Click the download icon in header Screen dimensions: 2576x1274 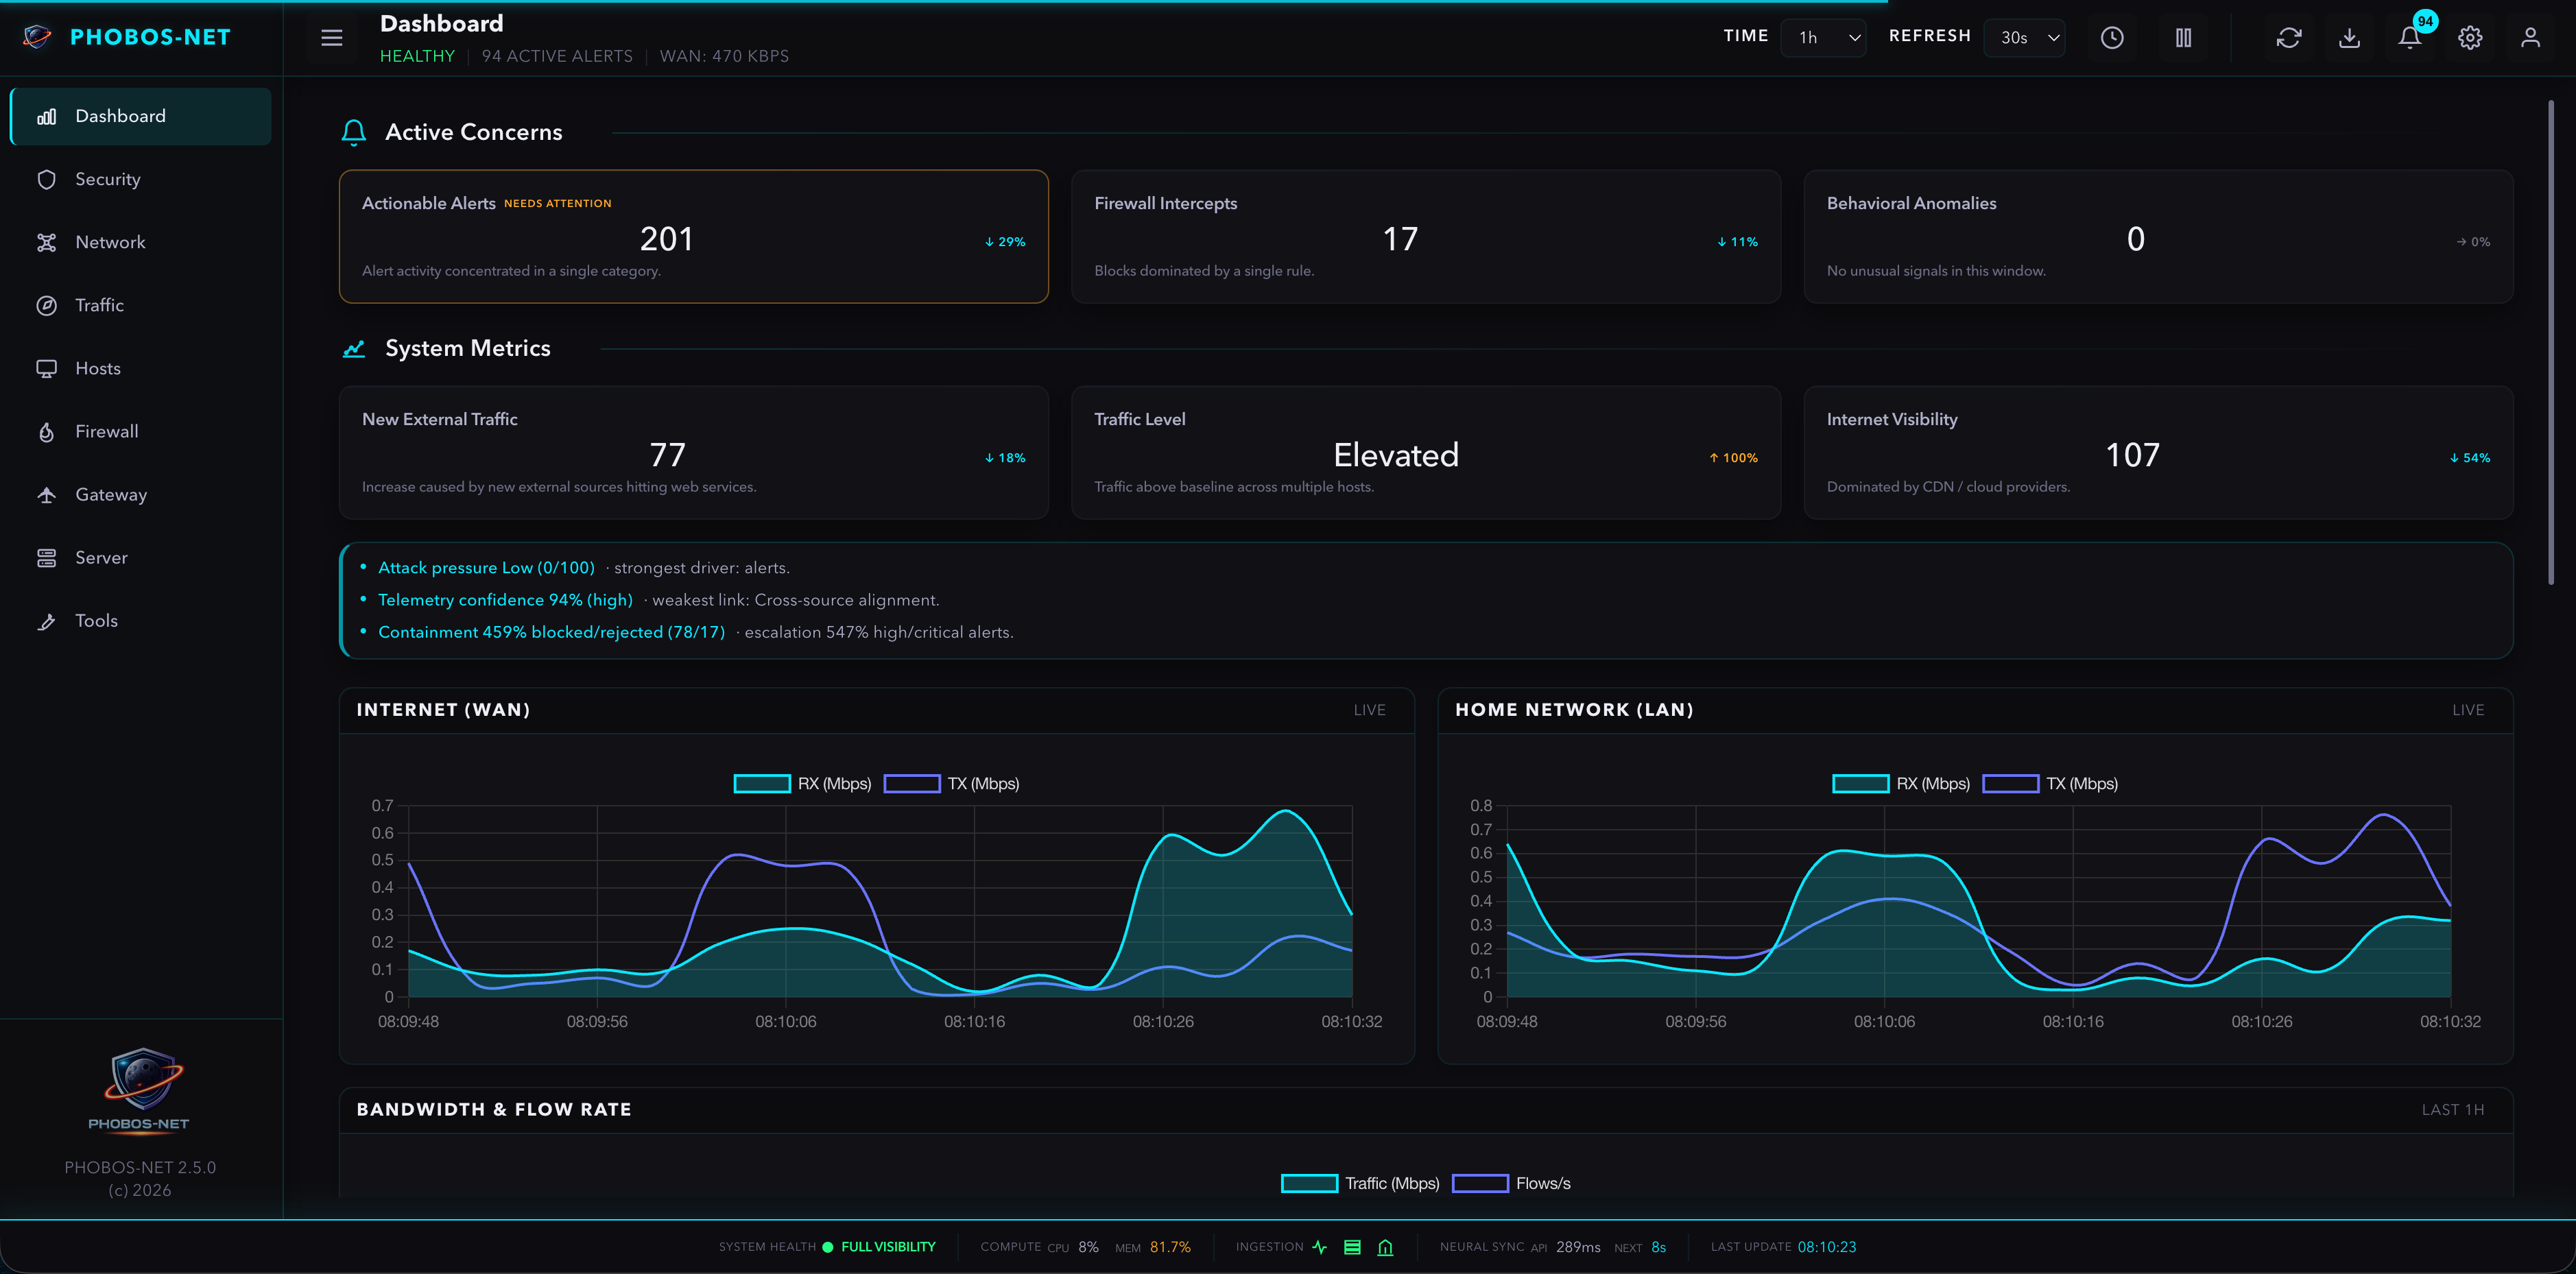2349,38
